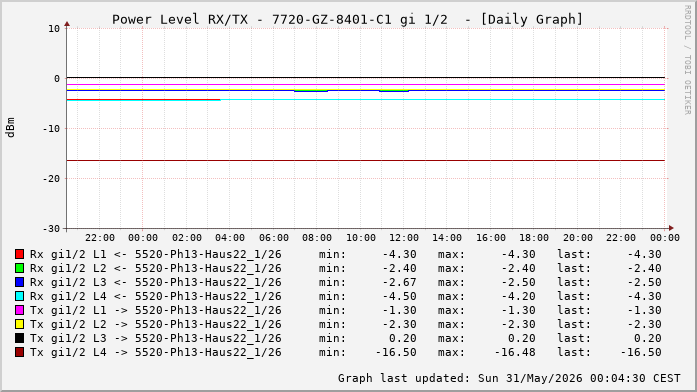Image resolution: width=697 pixels, height=392 pixels.
Task: Click the Rx L2 min value -2.40
Action: point(400,268)
